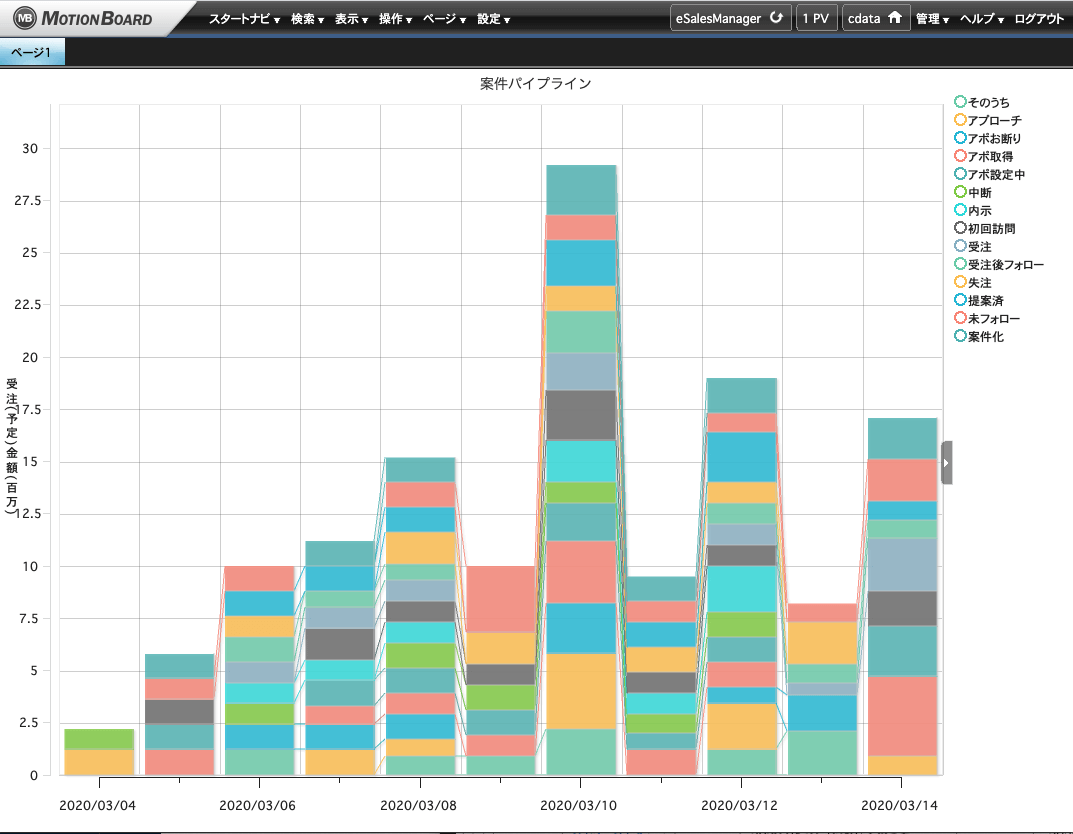Toggle the アポお断り legend series
Viewport: 1073px width, 834px height.
click(x=988, y=138)
